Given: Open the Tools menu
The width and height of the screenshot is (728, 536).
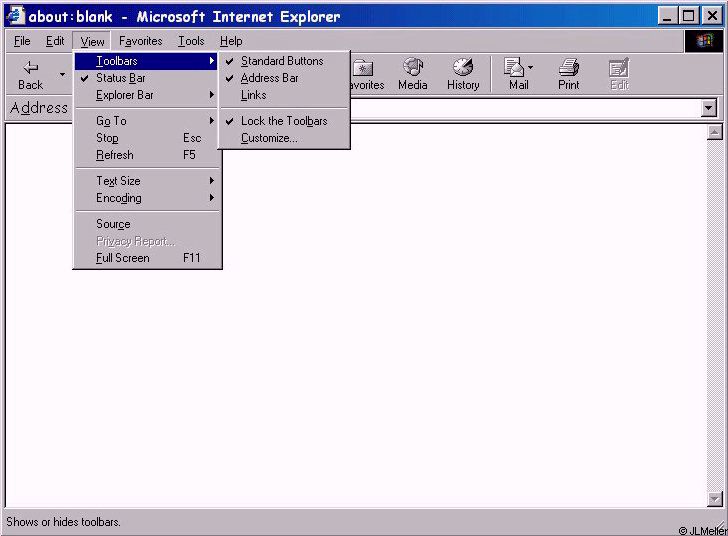Looking at the screenshot, I should pos(191,41).
